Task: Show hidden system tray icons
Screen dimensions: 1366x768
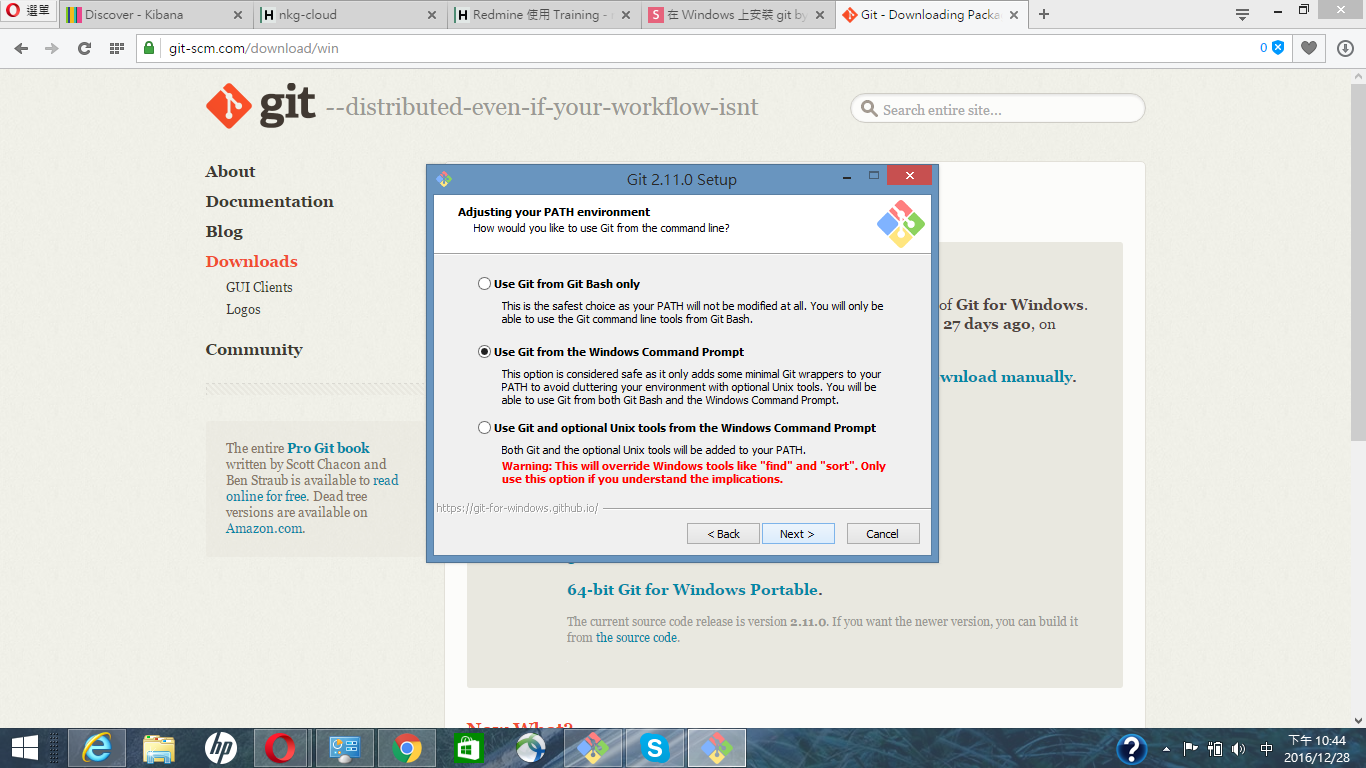Action: tap(1166, 748)
